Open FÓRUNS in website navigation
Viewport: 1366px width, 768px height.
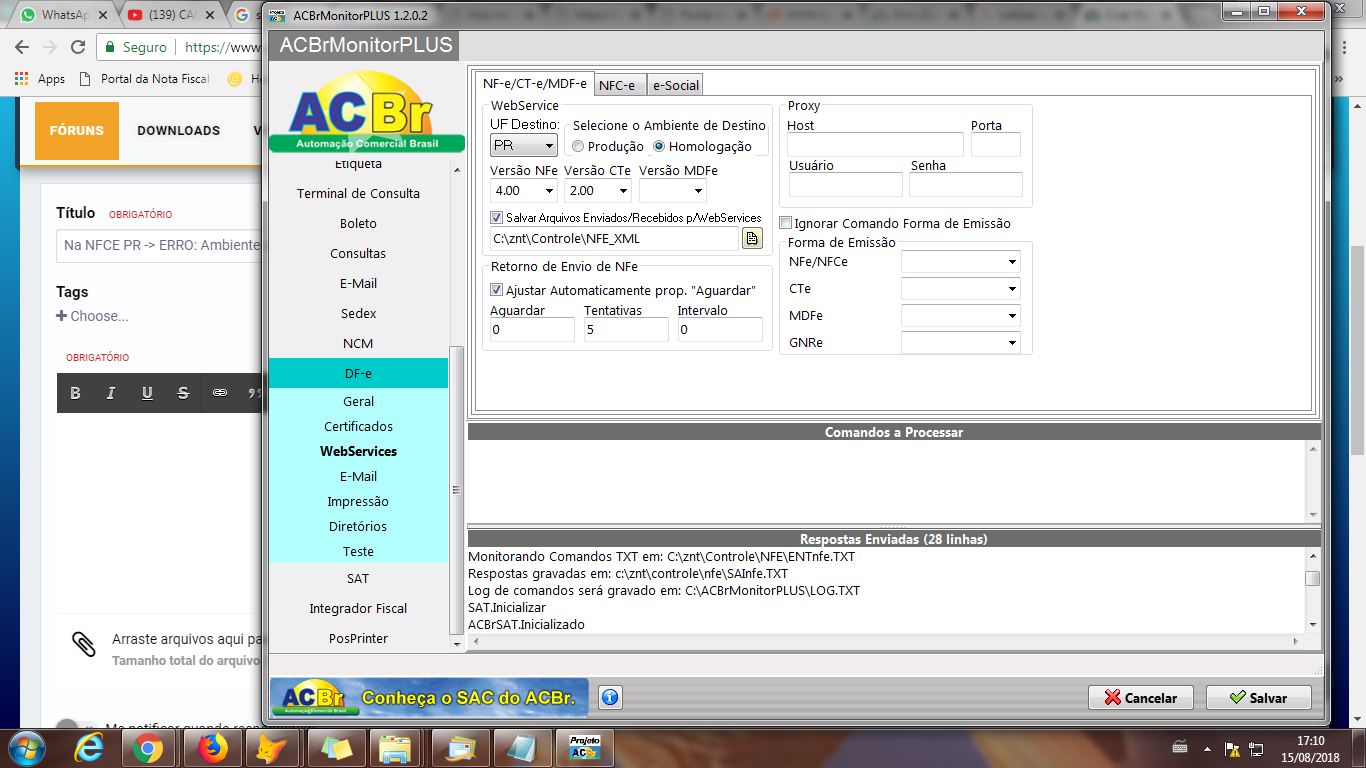[x=77, y=130]
